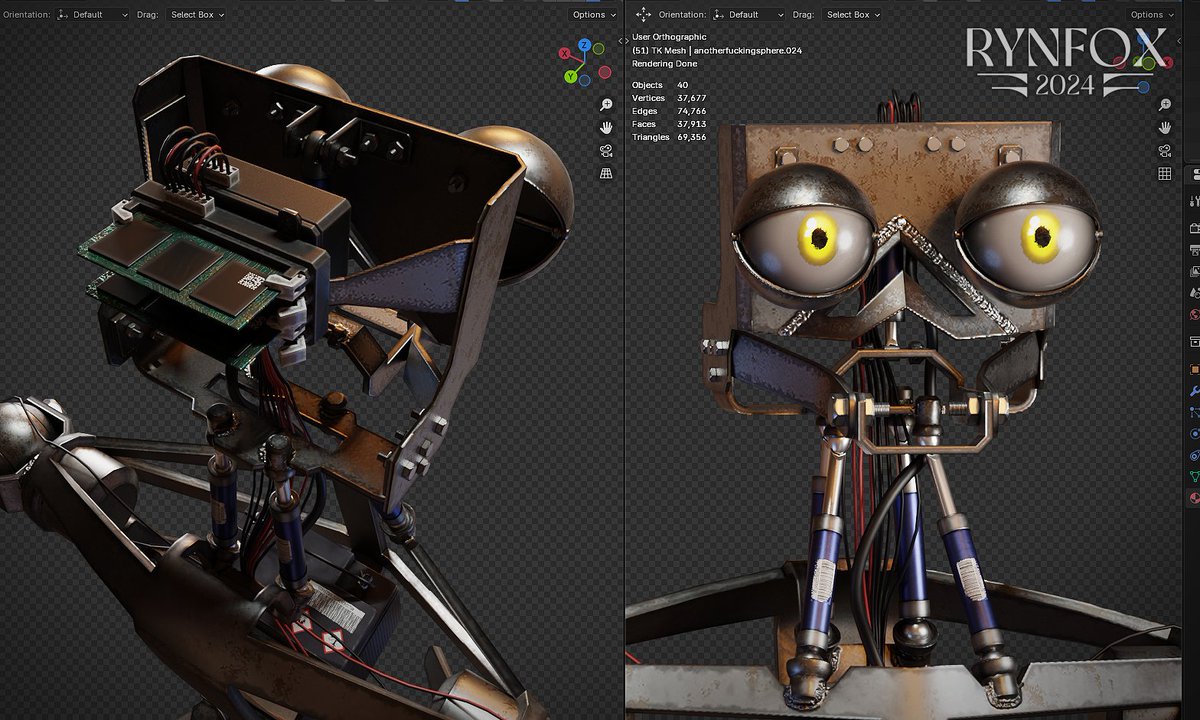This screenshot has height=720, width=1200.
Task: Toggle camera view in the left viewport
Action: (x=606, y=151)
